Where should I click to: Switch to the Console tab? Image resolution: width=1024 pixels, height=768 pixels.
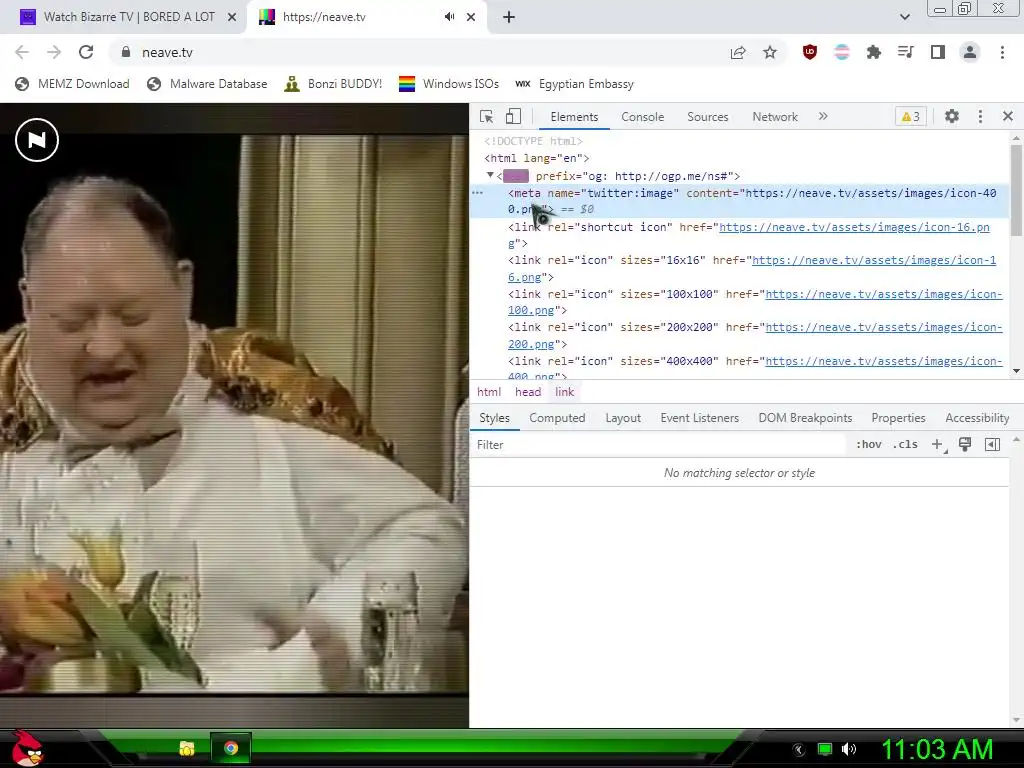[x=643, y=117]
